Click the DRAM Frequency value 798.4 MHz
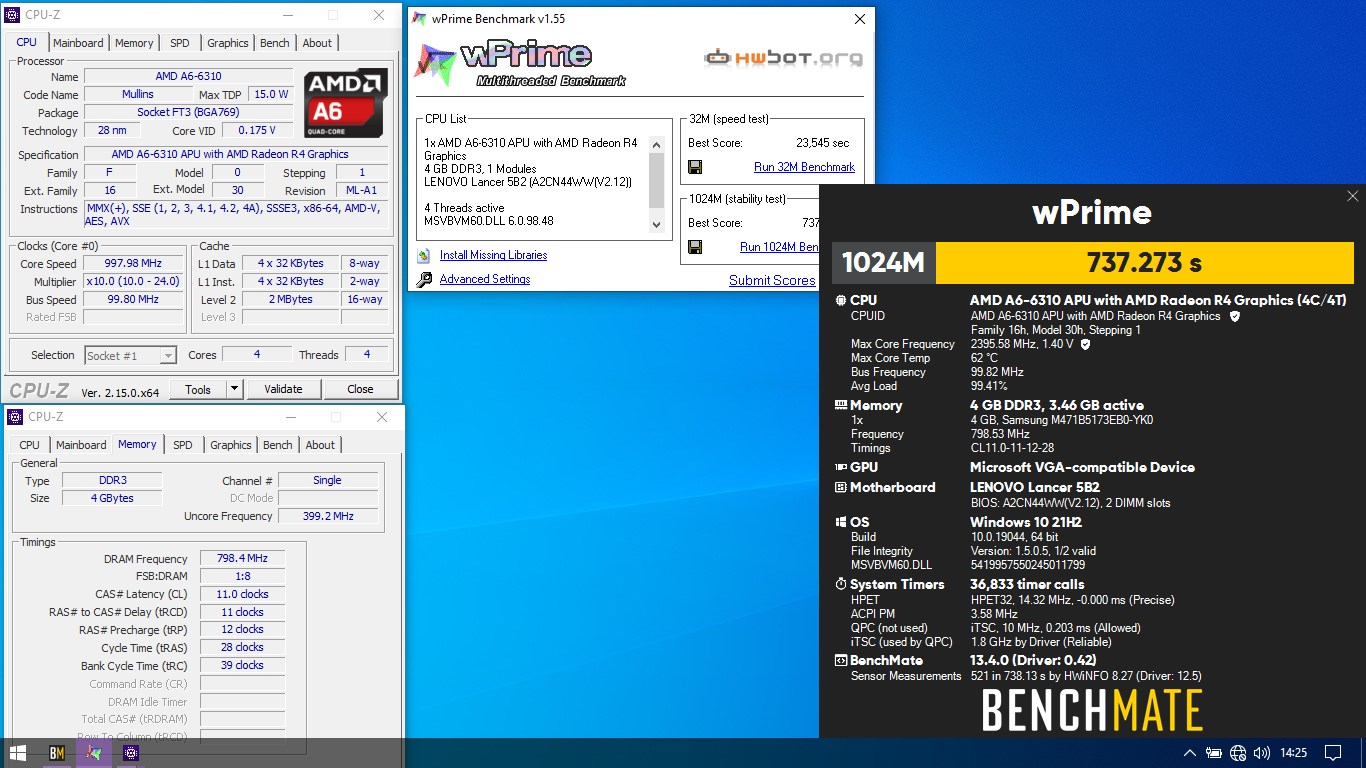Screen dimensions: 1366x768 242,559
